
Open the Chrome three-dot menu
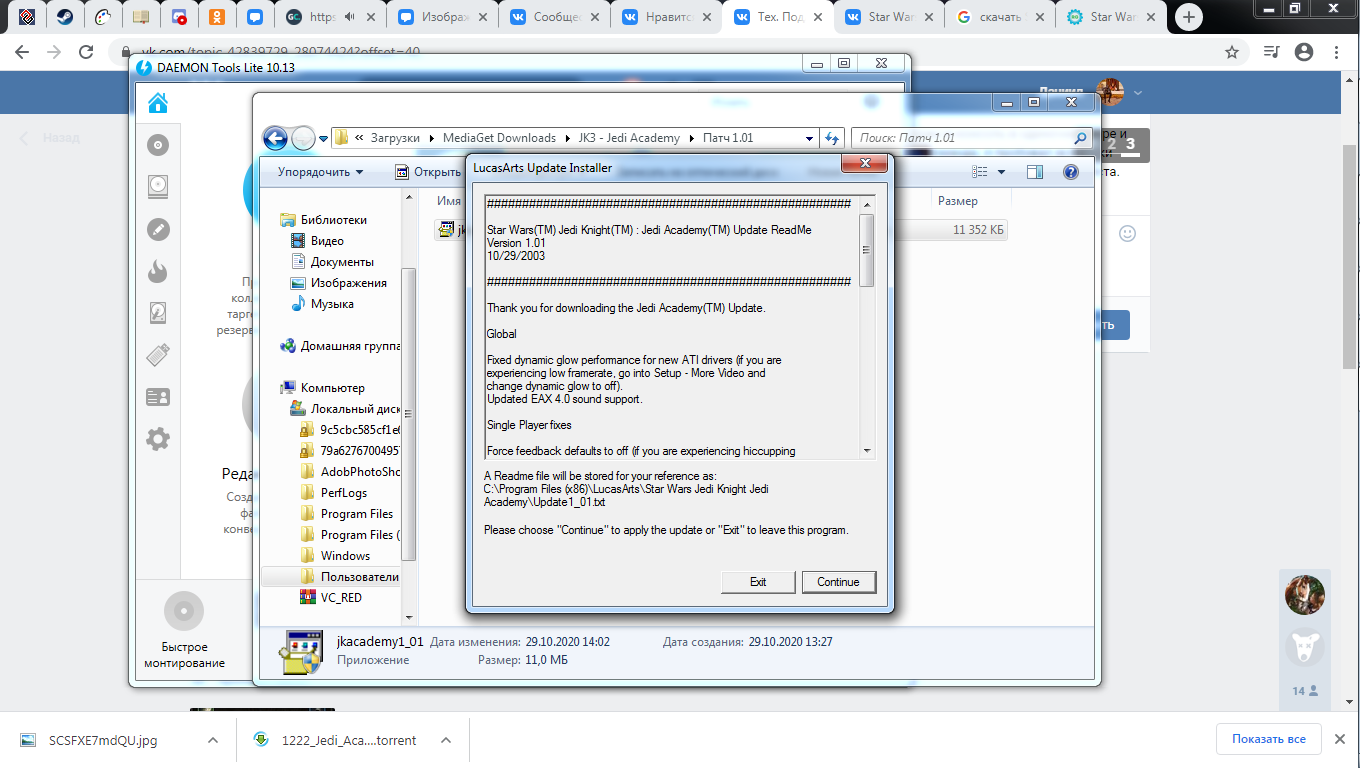pos(1338,52)
